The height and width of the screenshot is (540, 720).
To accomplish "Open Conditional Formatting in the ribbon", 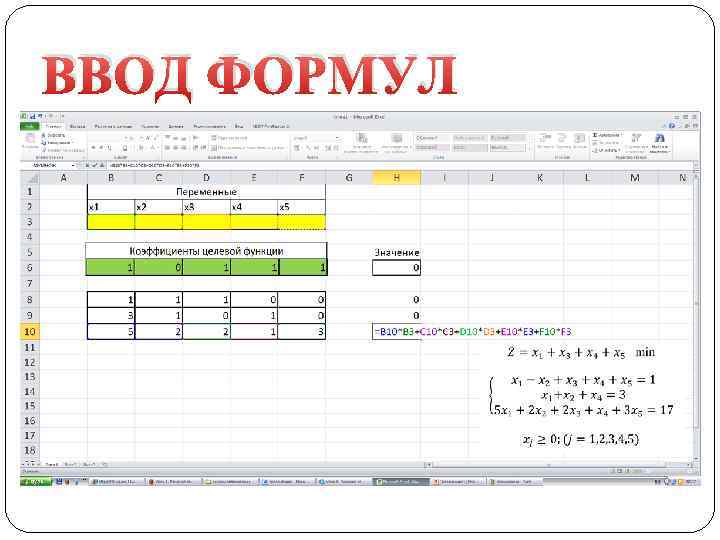I will tap(362, 143).
